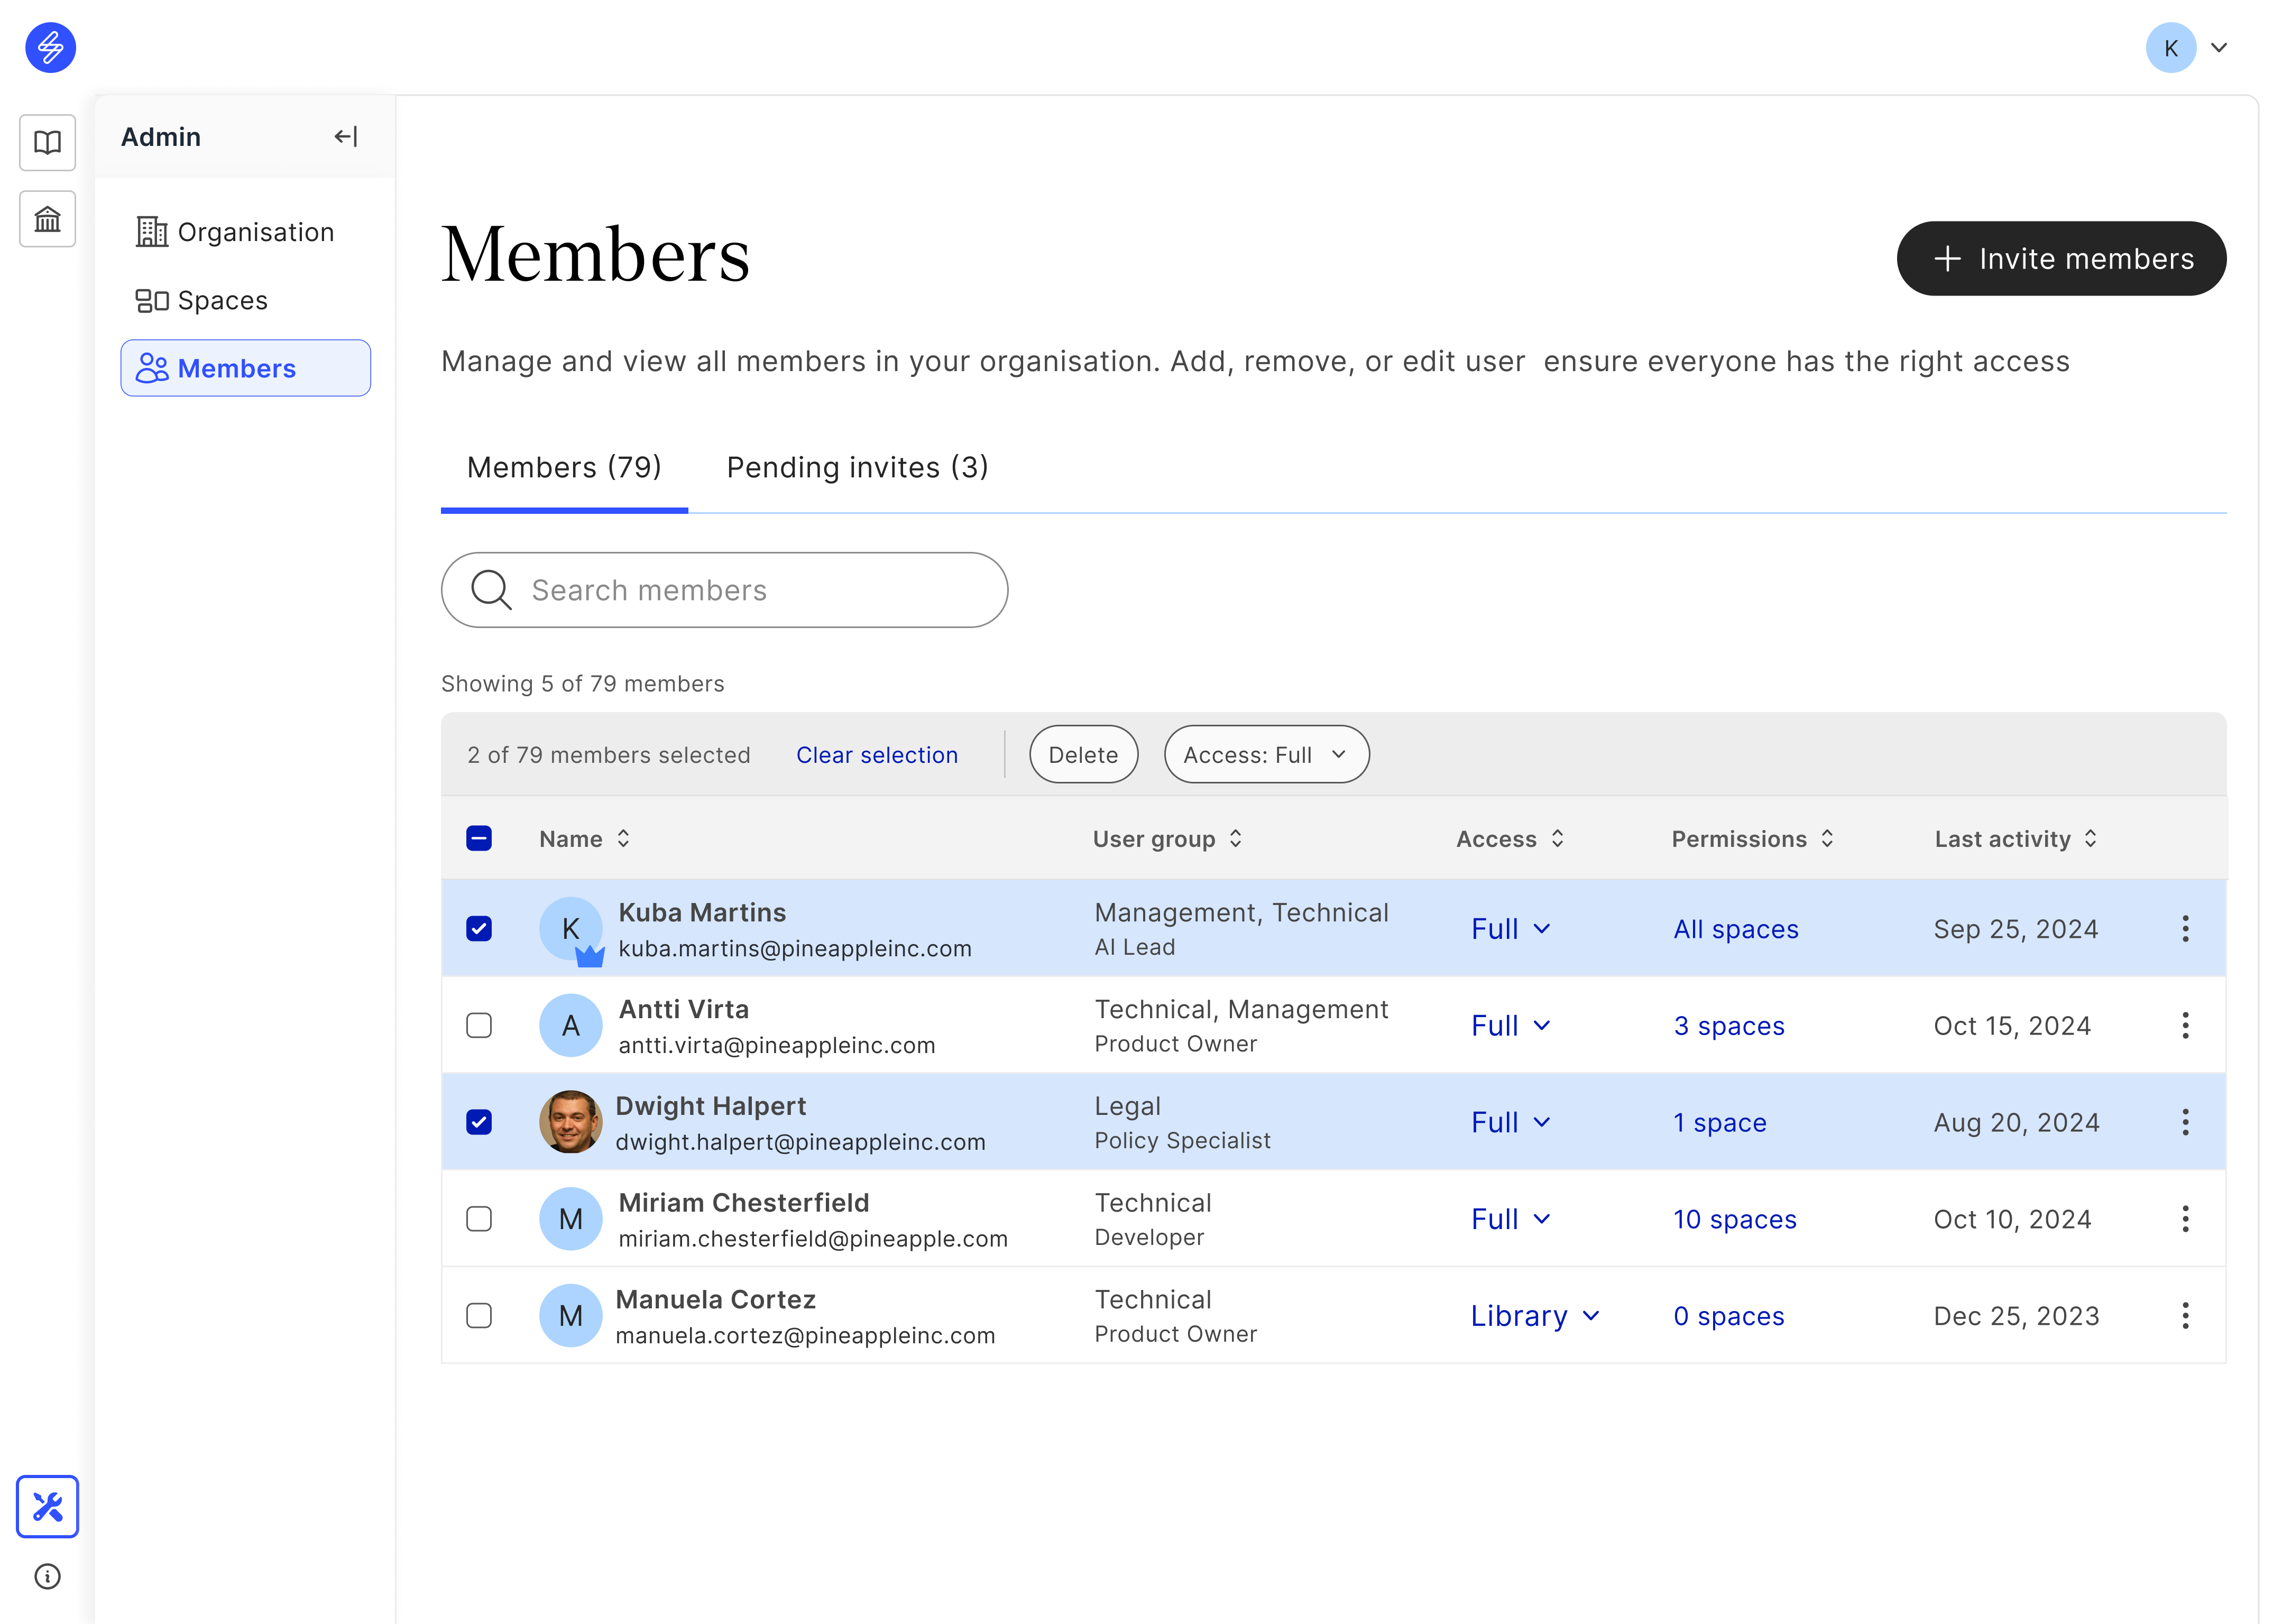Switch to the Pending invites (3) tab

(x=857, y=468)
